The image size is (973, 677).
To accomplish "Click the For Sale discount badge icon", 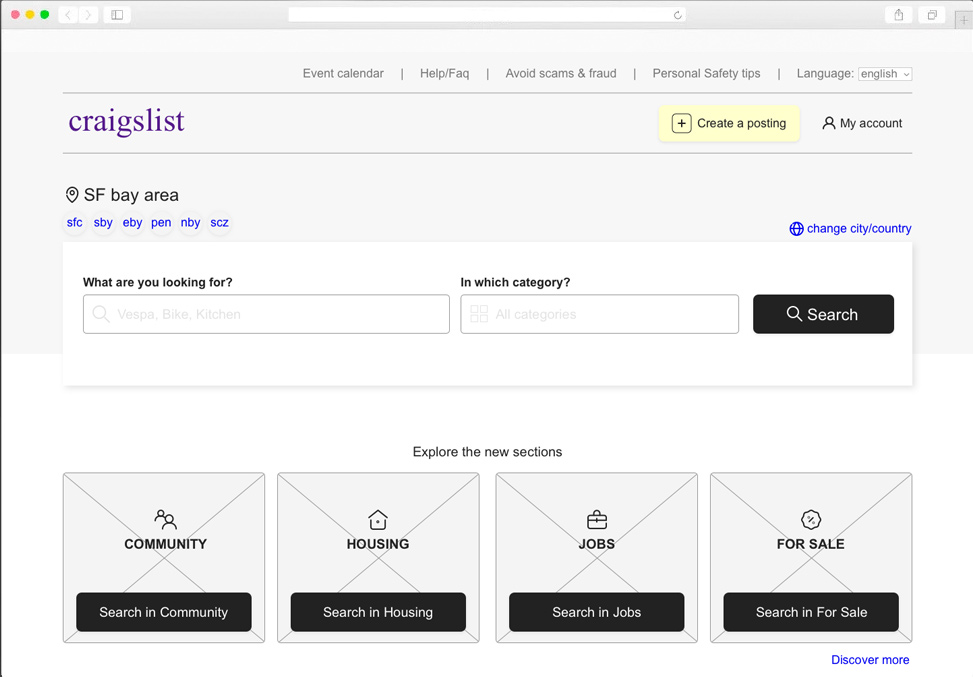I will [x=811, y=519].
